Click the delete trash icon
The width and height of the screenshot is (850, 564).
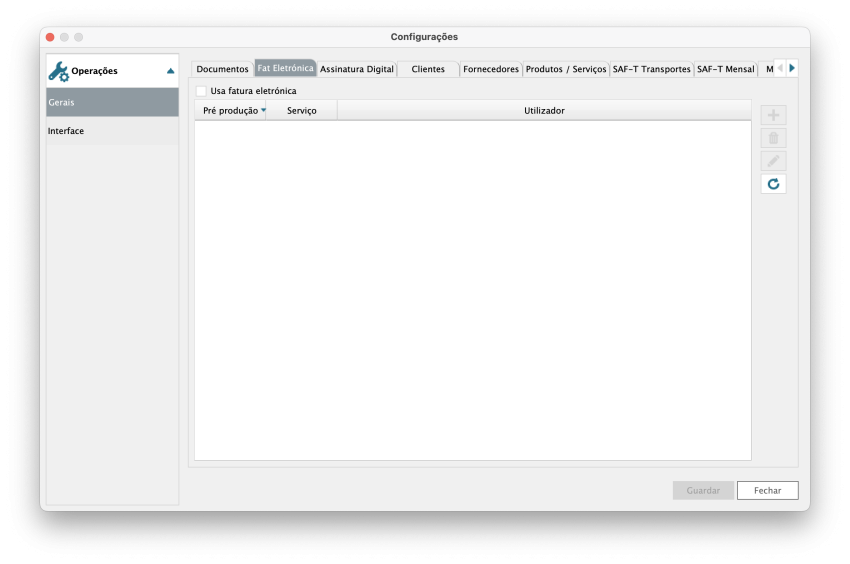(773, 139)
